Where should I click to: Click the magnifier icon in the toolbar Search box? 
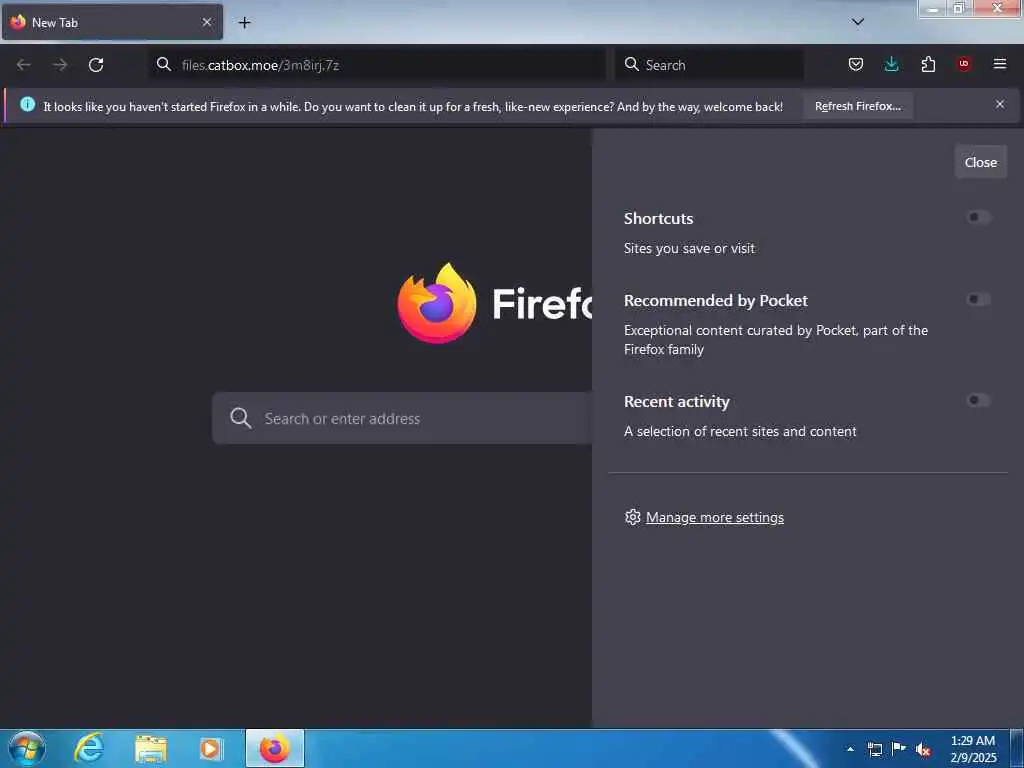(632, 64)
